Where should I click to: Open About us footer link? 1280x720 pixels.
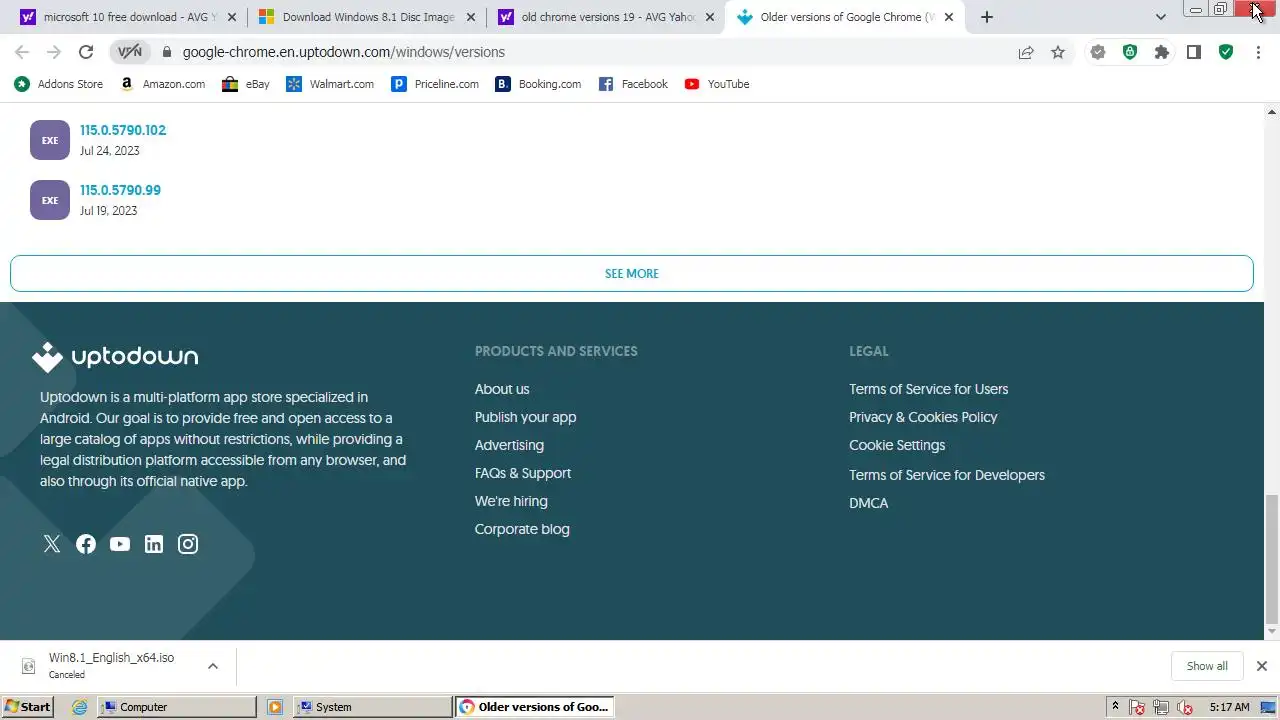502,389
